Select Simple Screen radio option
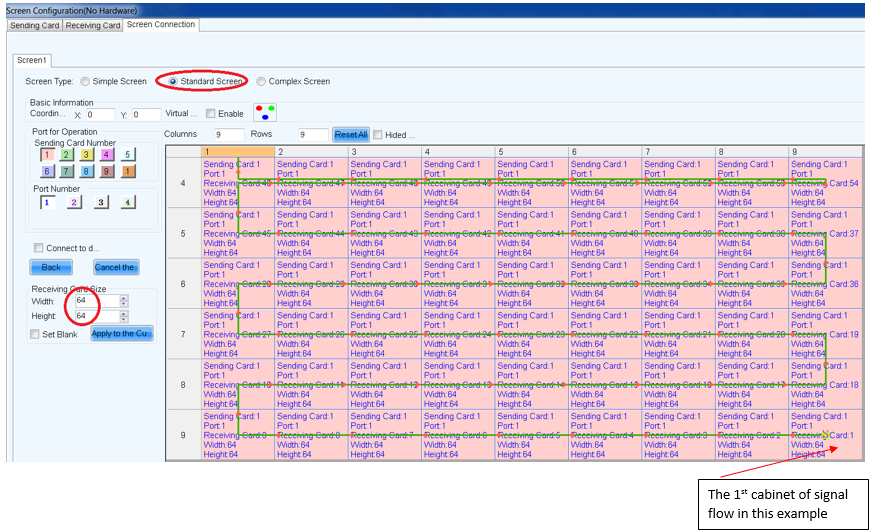This screenshot has width=870, height=531. (x=85, y=81)
